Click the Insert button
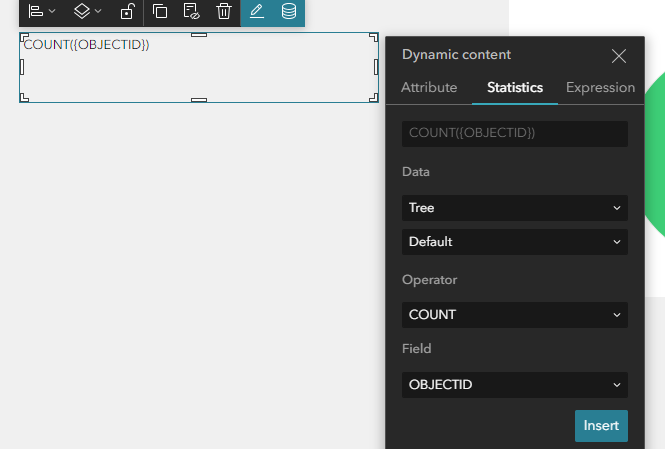665x449 pixels. pyautogui.click(x=601, y=426)
